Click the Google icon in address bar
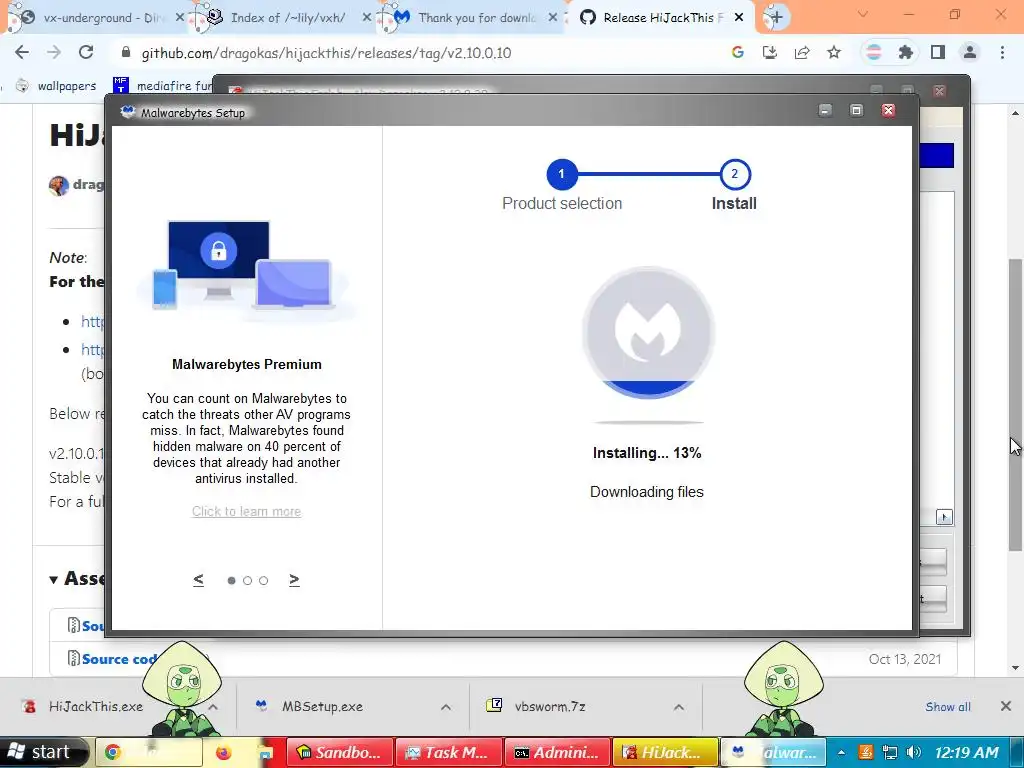 737,52
